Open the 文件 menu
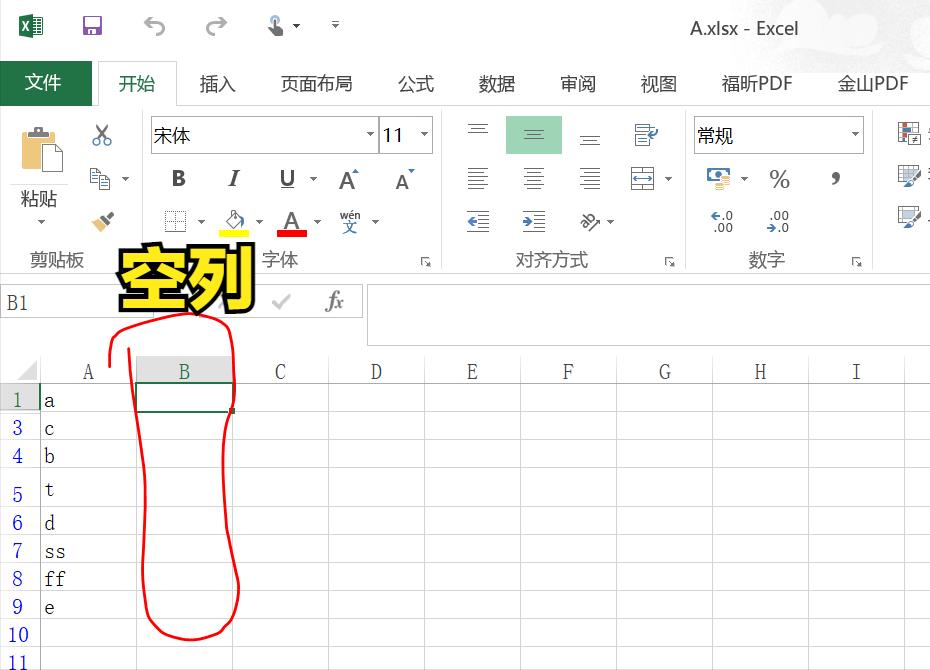The height and width of the screenshot is (670, 930). (x=46, y=83)
